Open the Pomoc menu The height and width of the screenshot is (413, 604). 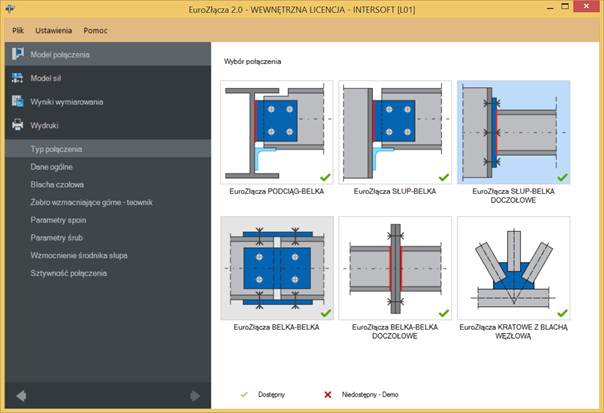[x=95, y=30]
